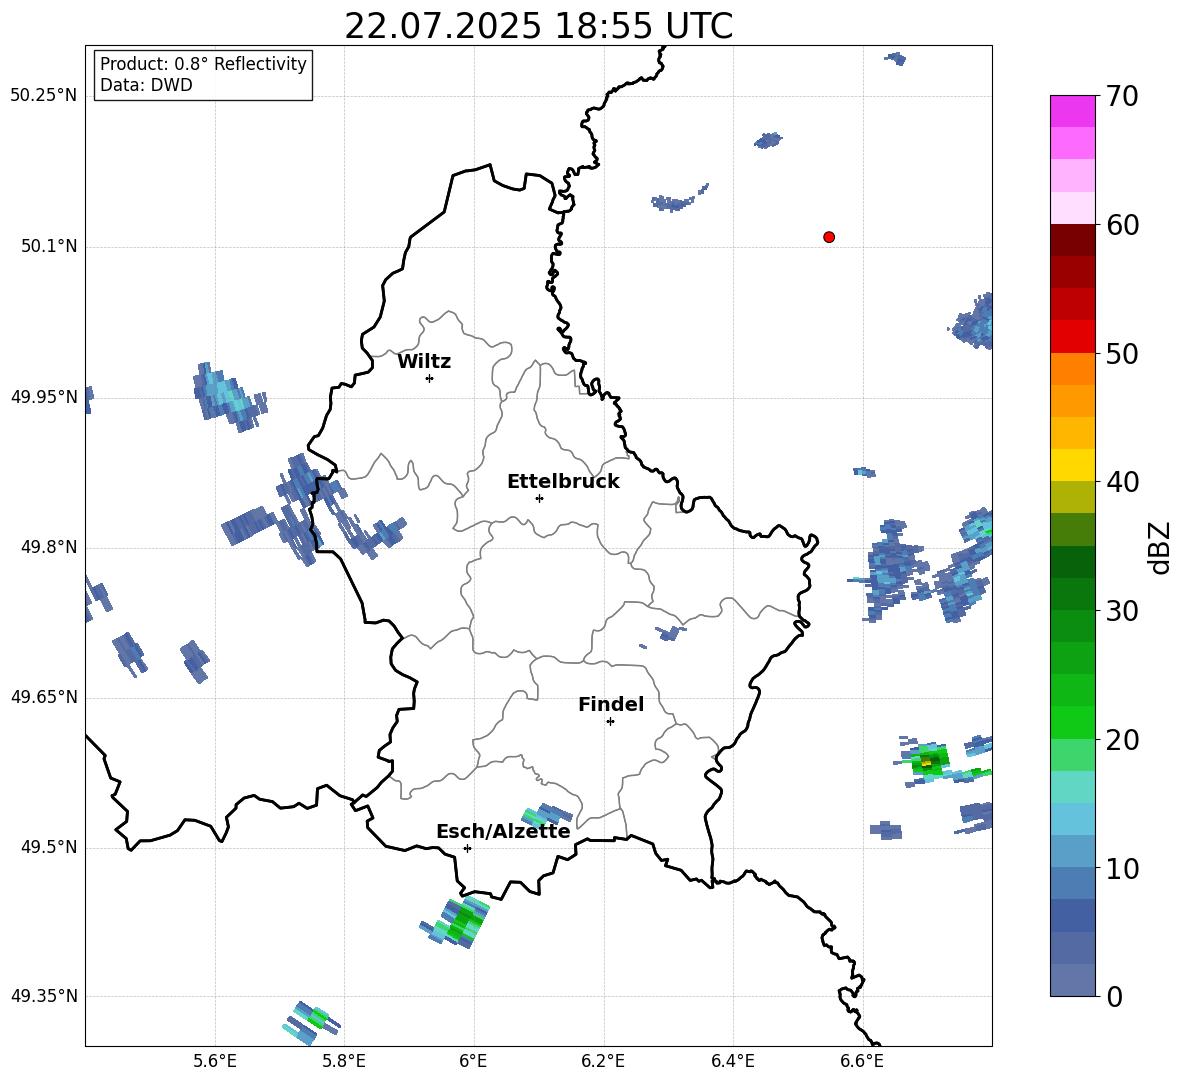Click the 40 value on colorbar
The image size is (1184, 1081).
click(x=1122, y=482)
